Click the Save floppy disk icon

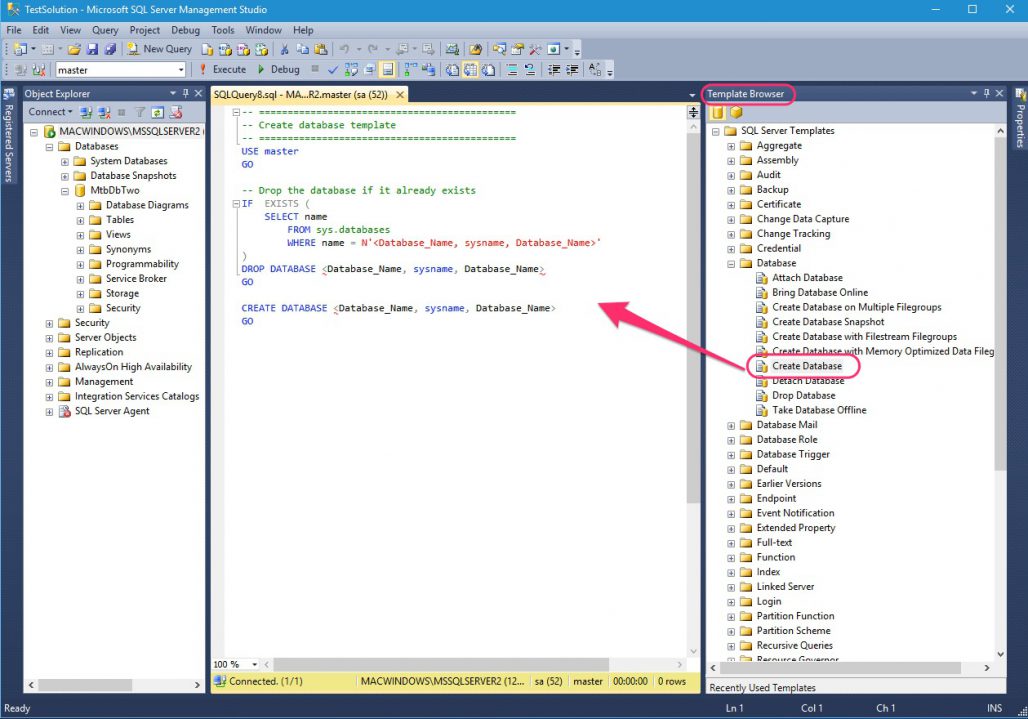tap(92, 49)
